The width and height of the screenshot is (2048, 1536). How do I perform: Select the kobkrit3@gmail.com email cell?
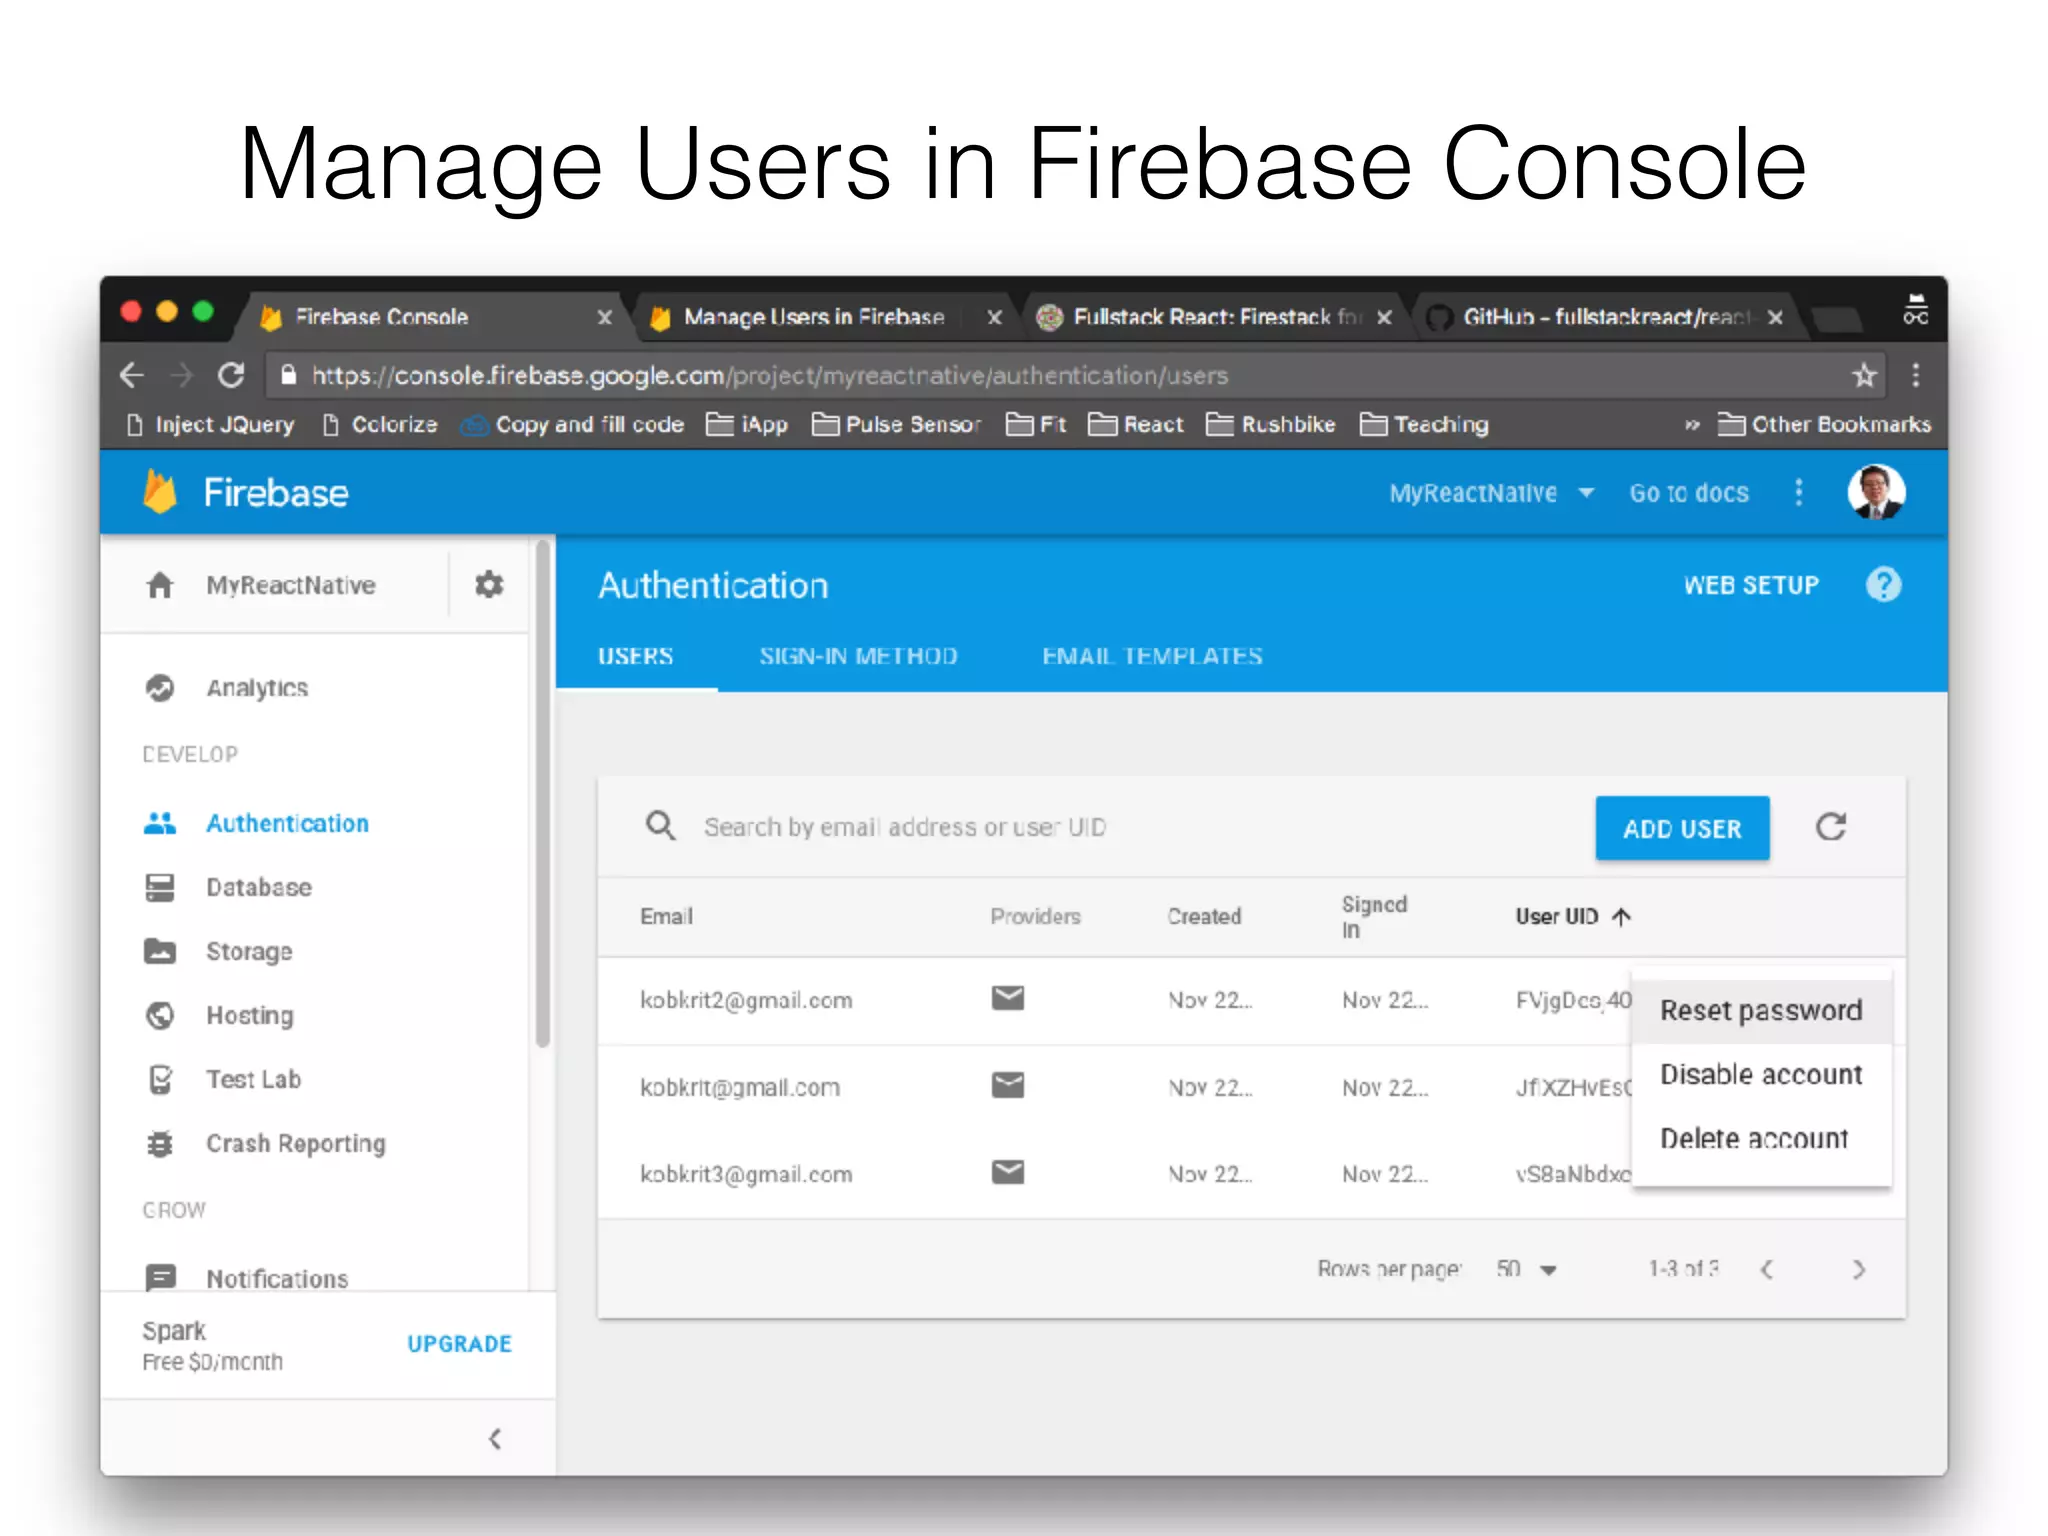[746, 1174]
